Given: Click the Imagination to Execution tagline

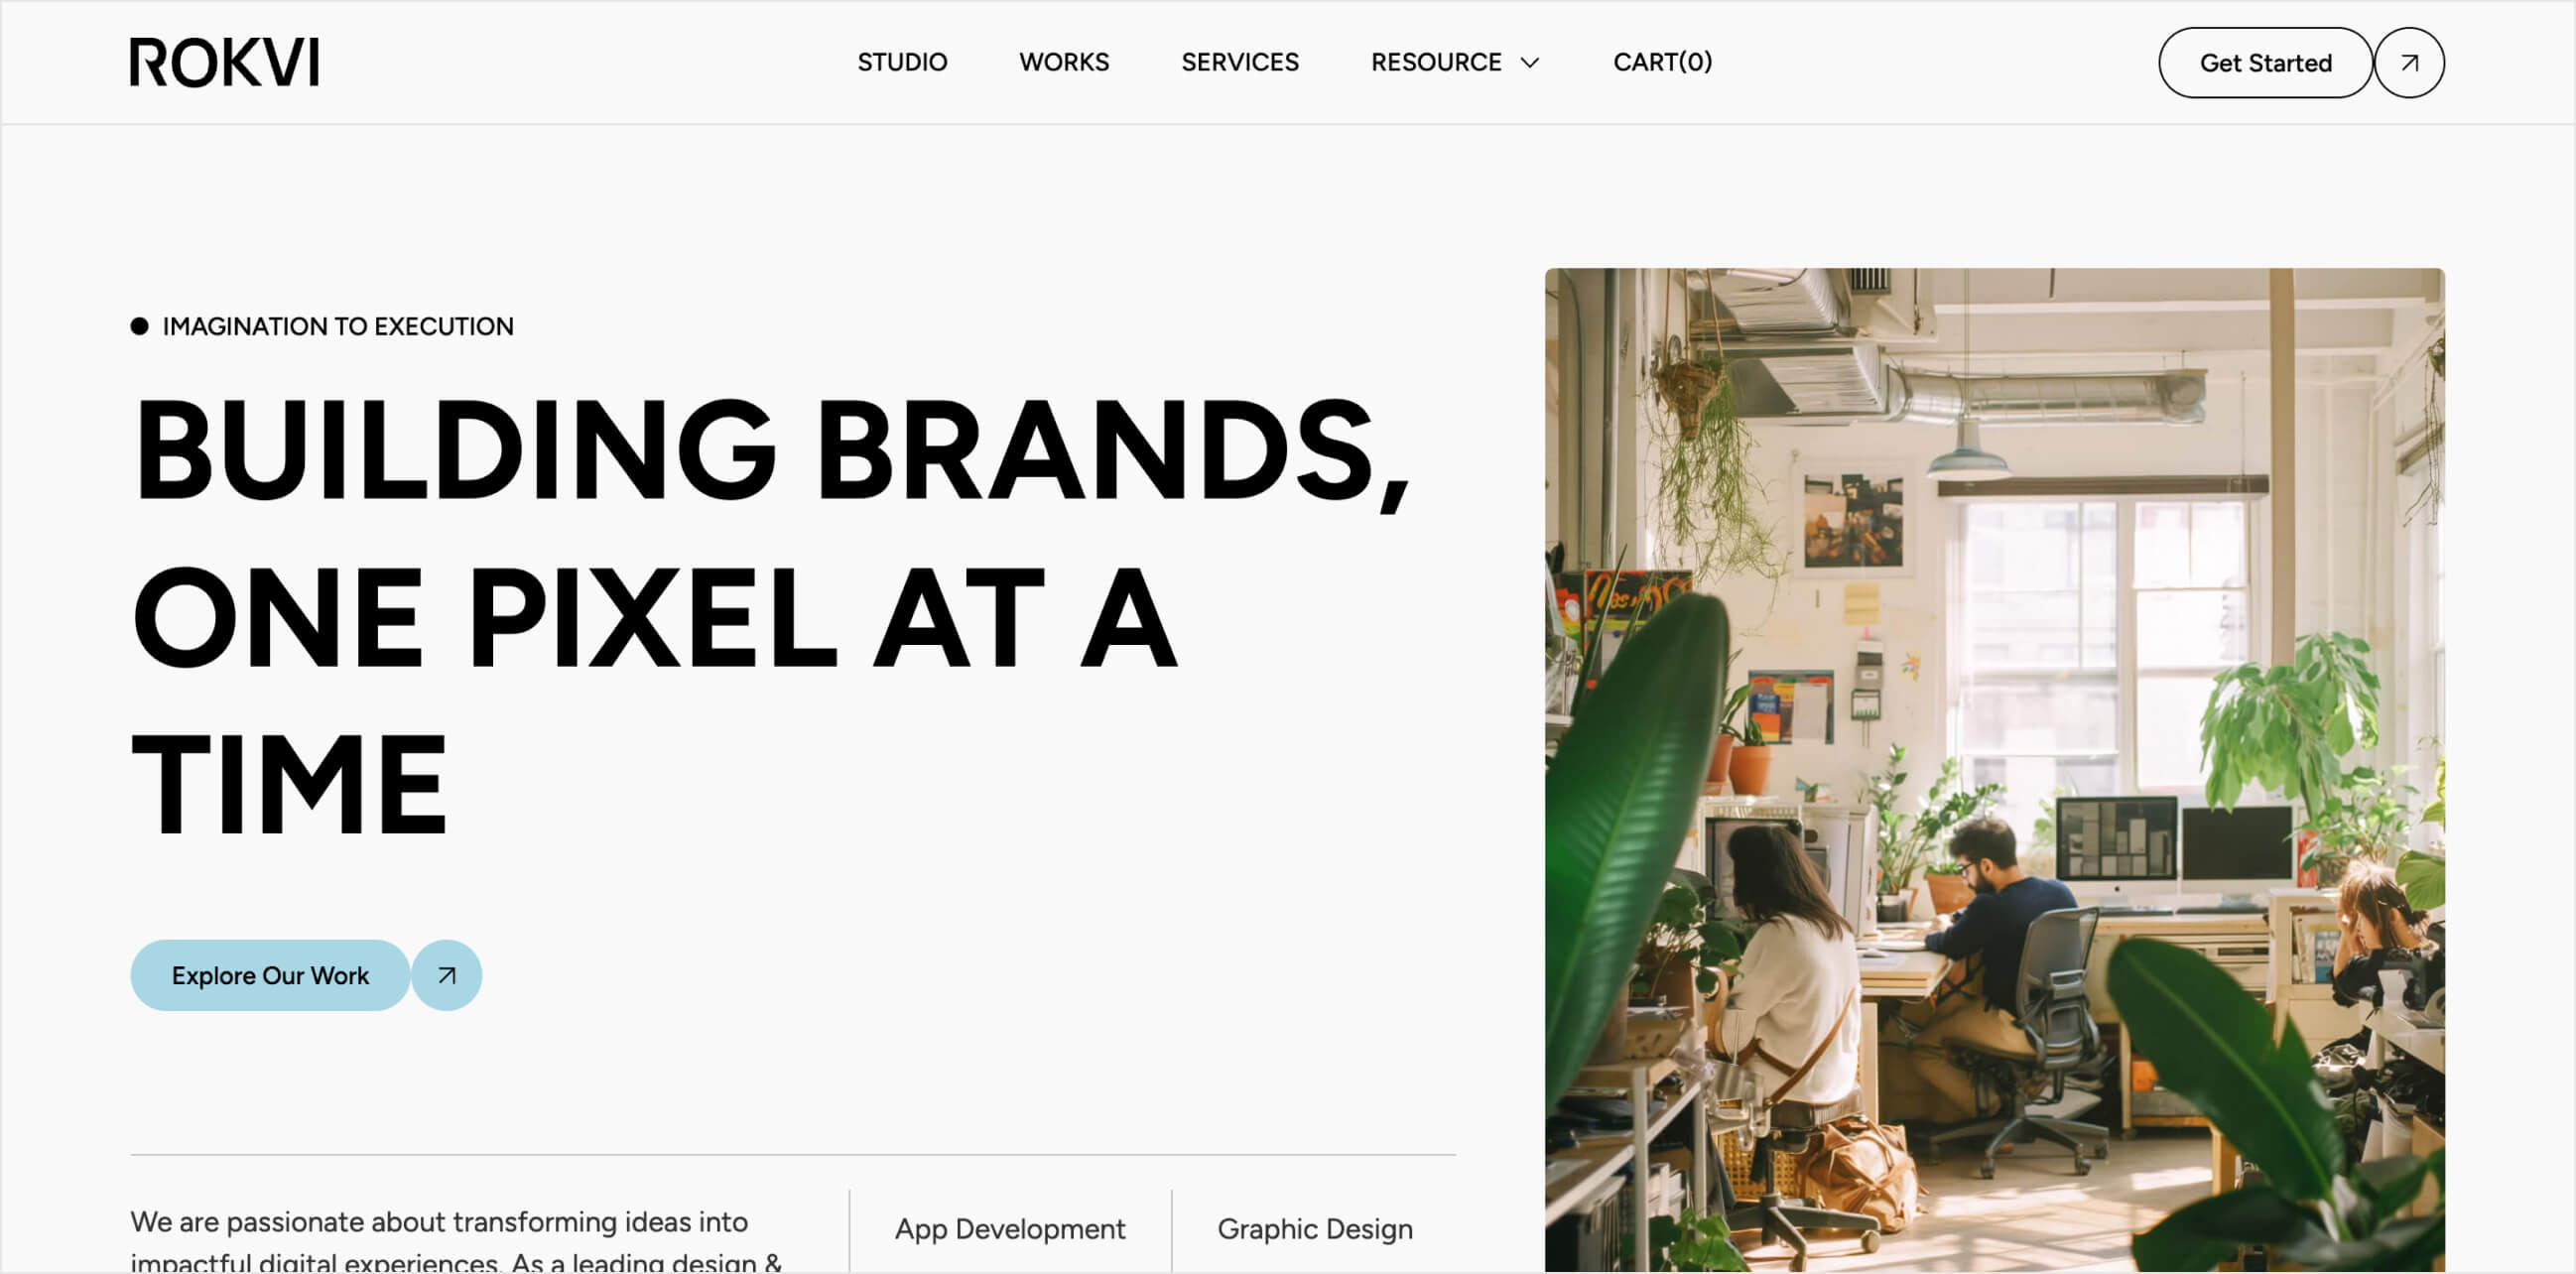Looking at the screenshot, I should pos(338,326).
